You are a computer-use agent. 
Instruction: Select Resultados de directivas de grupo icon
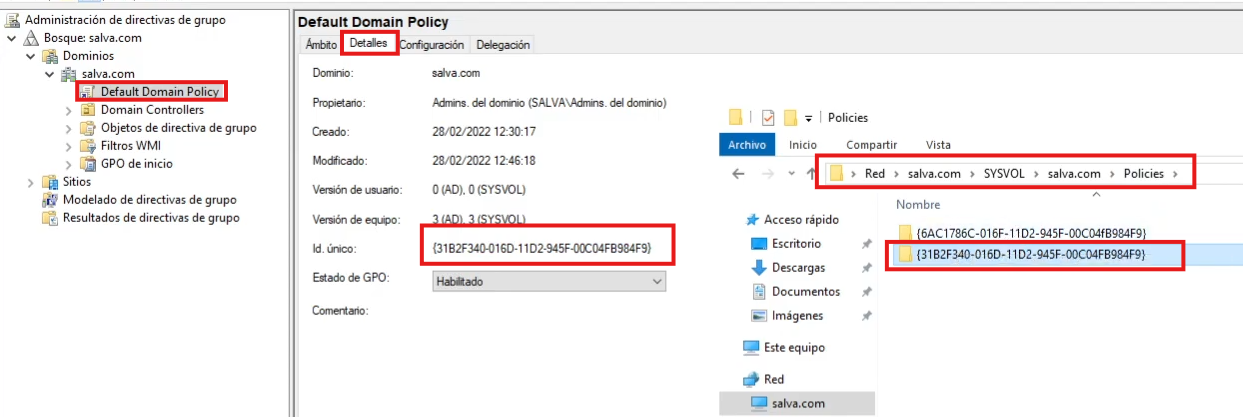pyautogui.click(x=50, y=218)
